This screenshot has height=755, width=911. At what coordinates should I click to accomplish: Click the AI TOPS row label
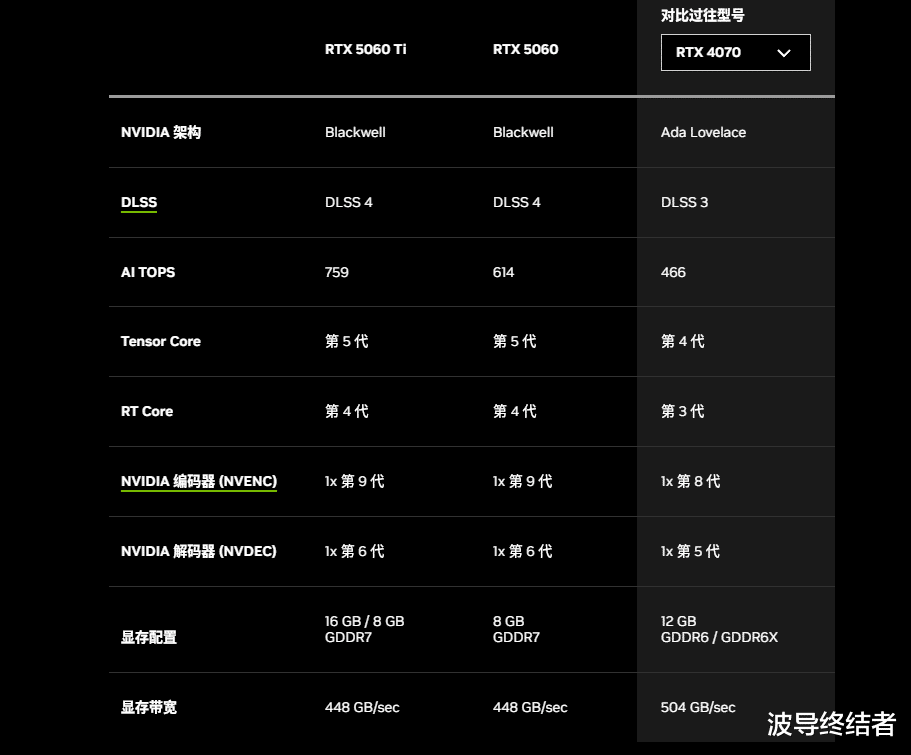click(x=148, y=272)
